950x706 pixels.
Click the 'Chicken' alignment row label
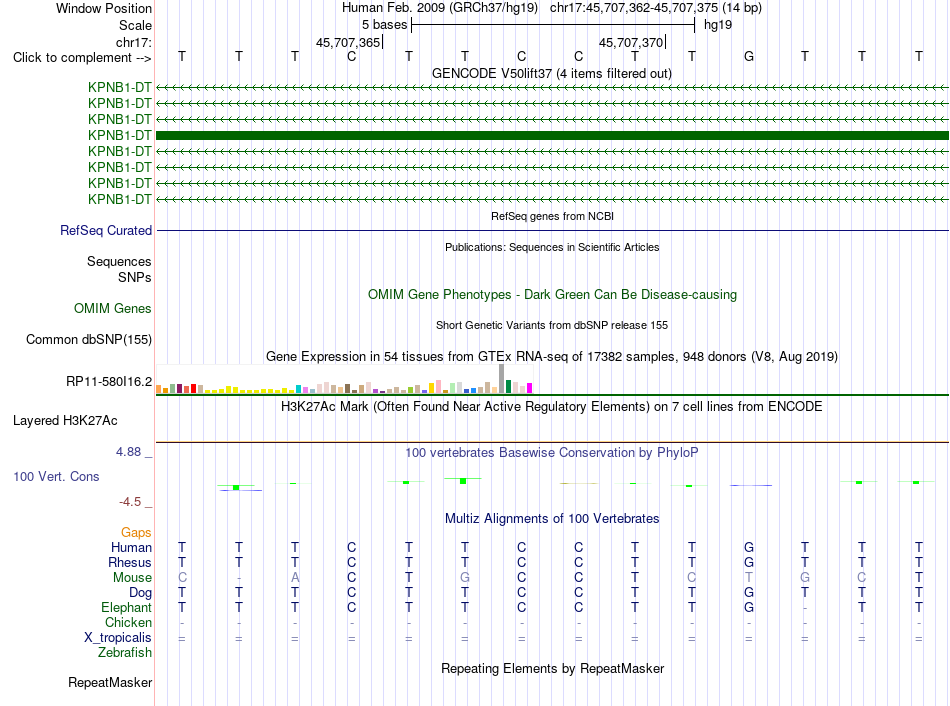coord(128,623)
